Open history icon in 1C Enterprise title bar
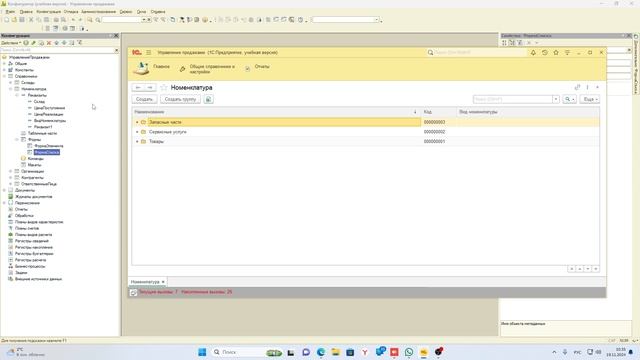Image resolution: width=640 pixels, height=360 pixels. click(544, 53)
